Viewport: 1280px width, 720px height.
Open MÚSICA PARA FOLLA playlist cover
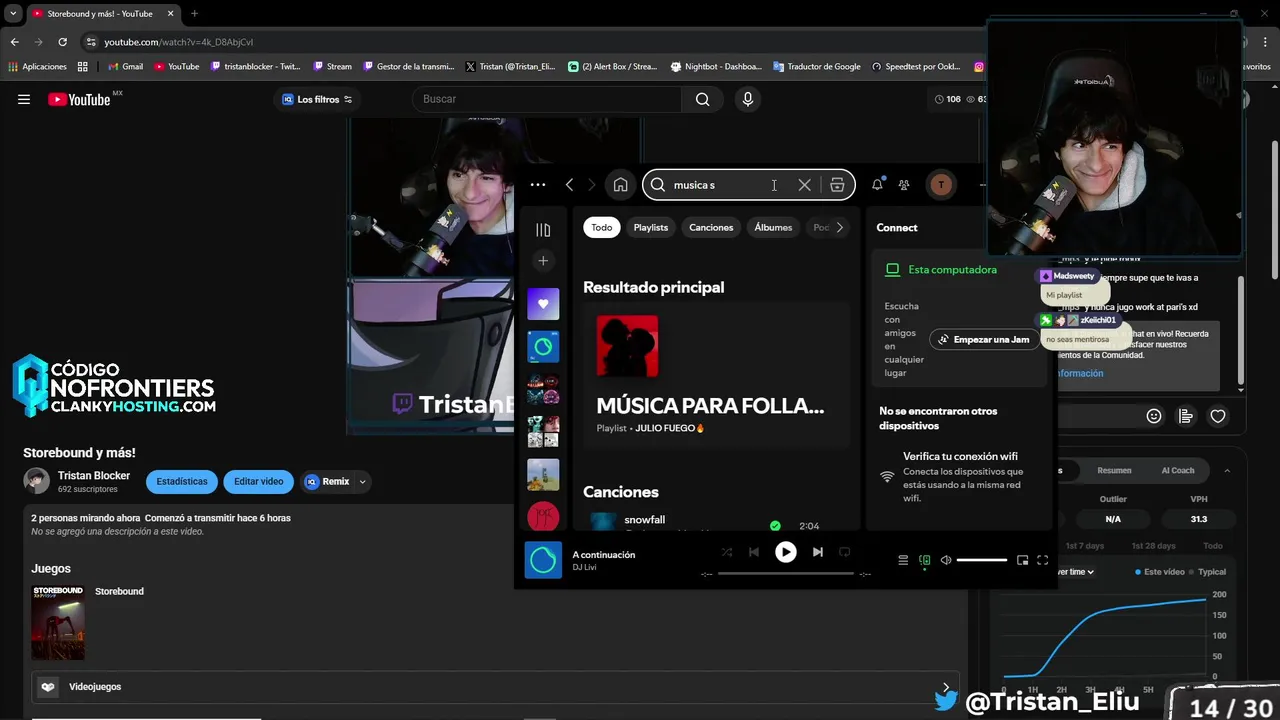[x=627, y=346]
